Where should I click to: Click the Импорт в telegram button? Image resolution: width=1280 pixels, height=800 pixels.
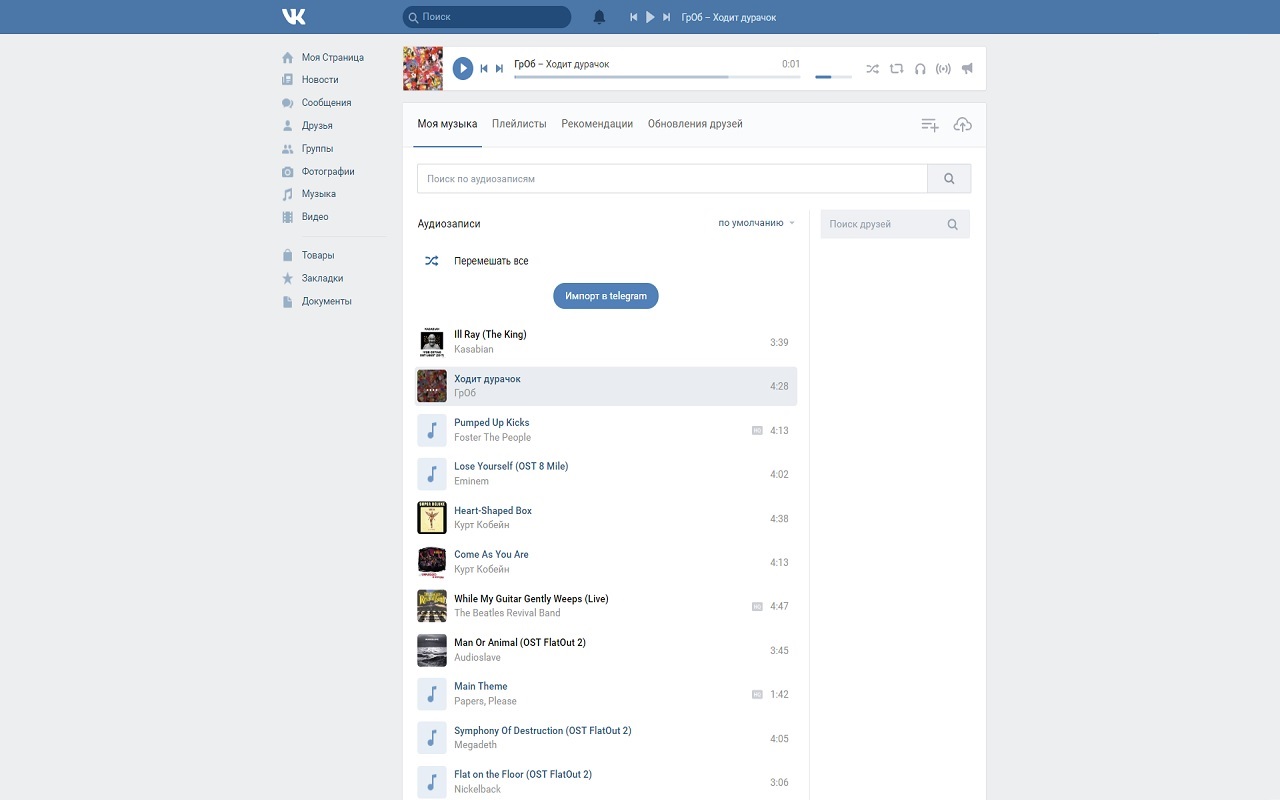click(x=606, y=296)
